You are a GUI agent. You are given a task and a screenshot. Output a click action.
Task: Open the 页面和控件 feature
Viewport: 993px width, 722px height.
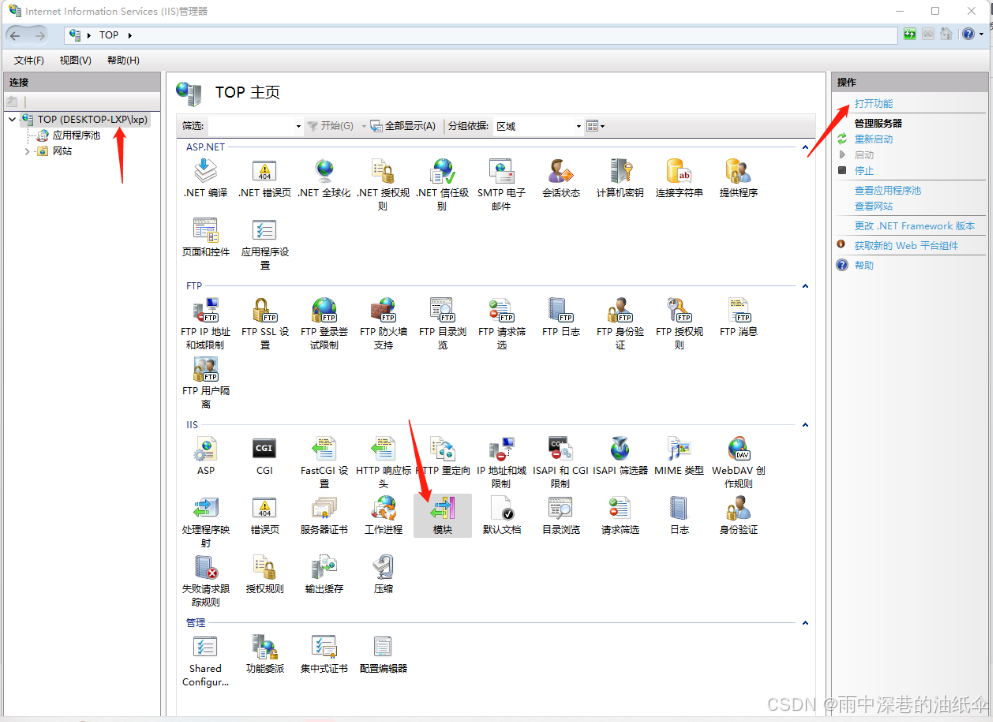tap(205, 230)
